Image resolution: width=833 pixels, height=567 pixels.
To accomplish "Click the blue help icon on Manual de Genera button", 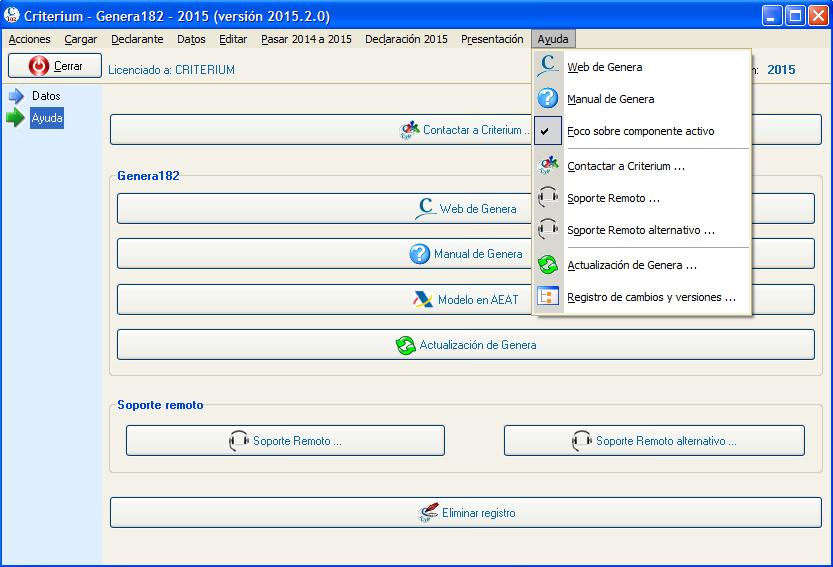I will (x=419, y=253).
